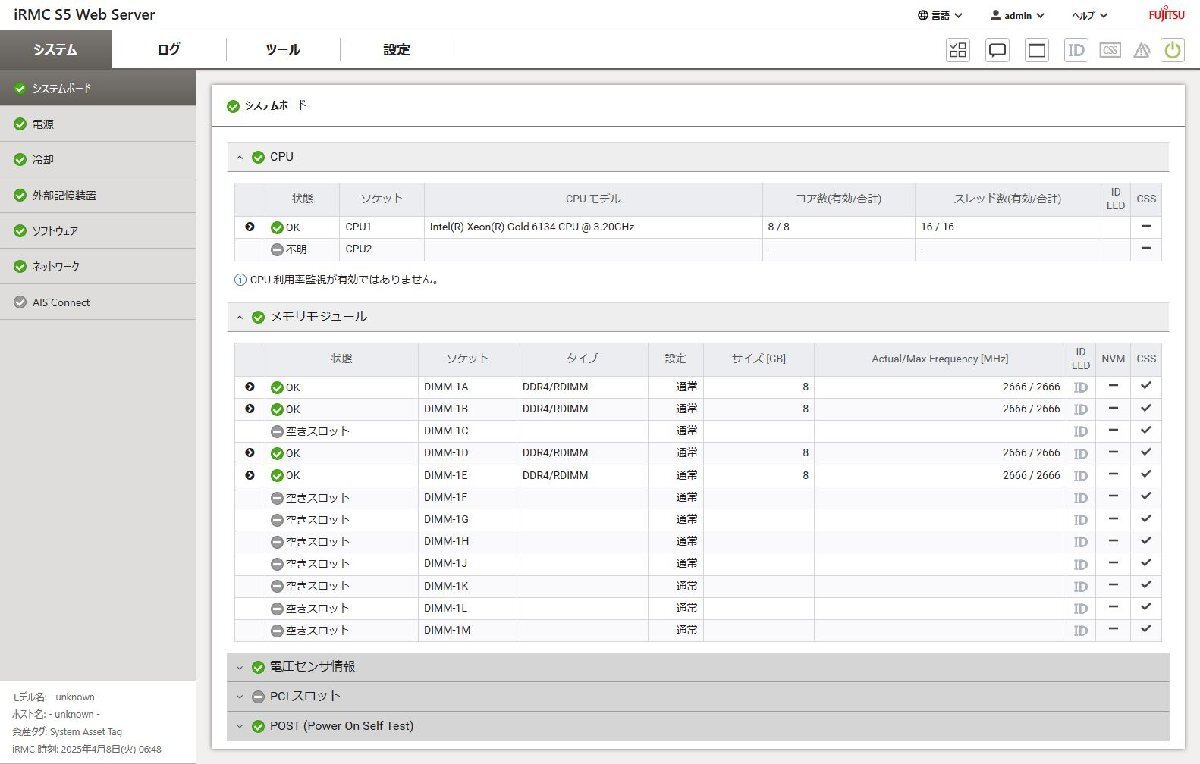Click the info icon beside the CPU utilization notice
1200x764 pixels.
tap(240, 280)
